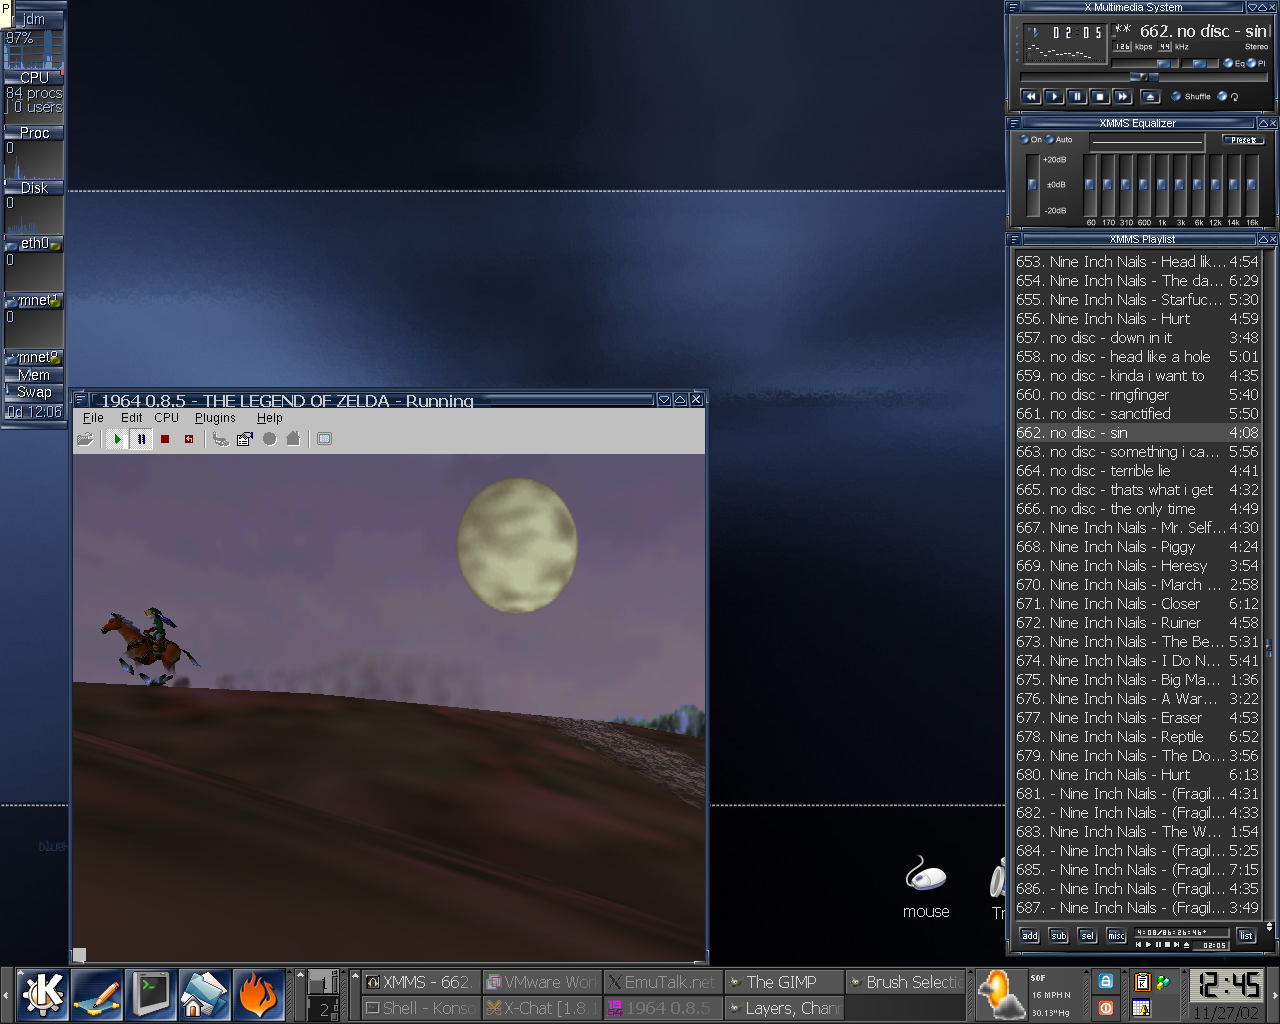
Task: Toggle equalizer Auto button
Action: [x=1059, y=140]
